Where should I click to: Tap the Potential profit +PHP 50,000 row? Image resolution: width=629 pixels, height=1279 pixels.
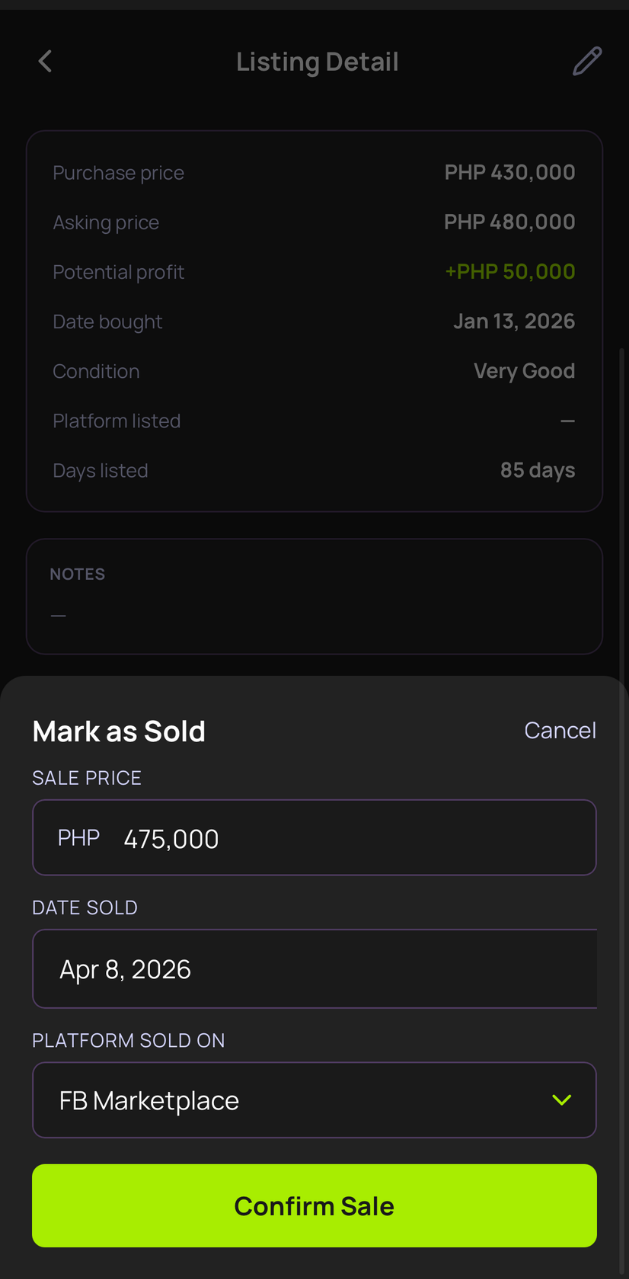tap(314, 271)
